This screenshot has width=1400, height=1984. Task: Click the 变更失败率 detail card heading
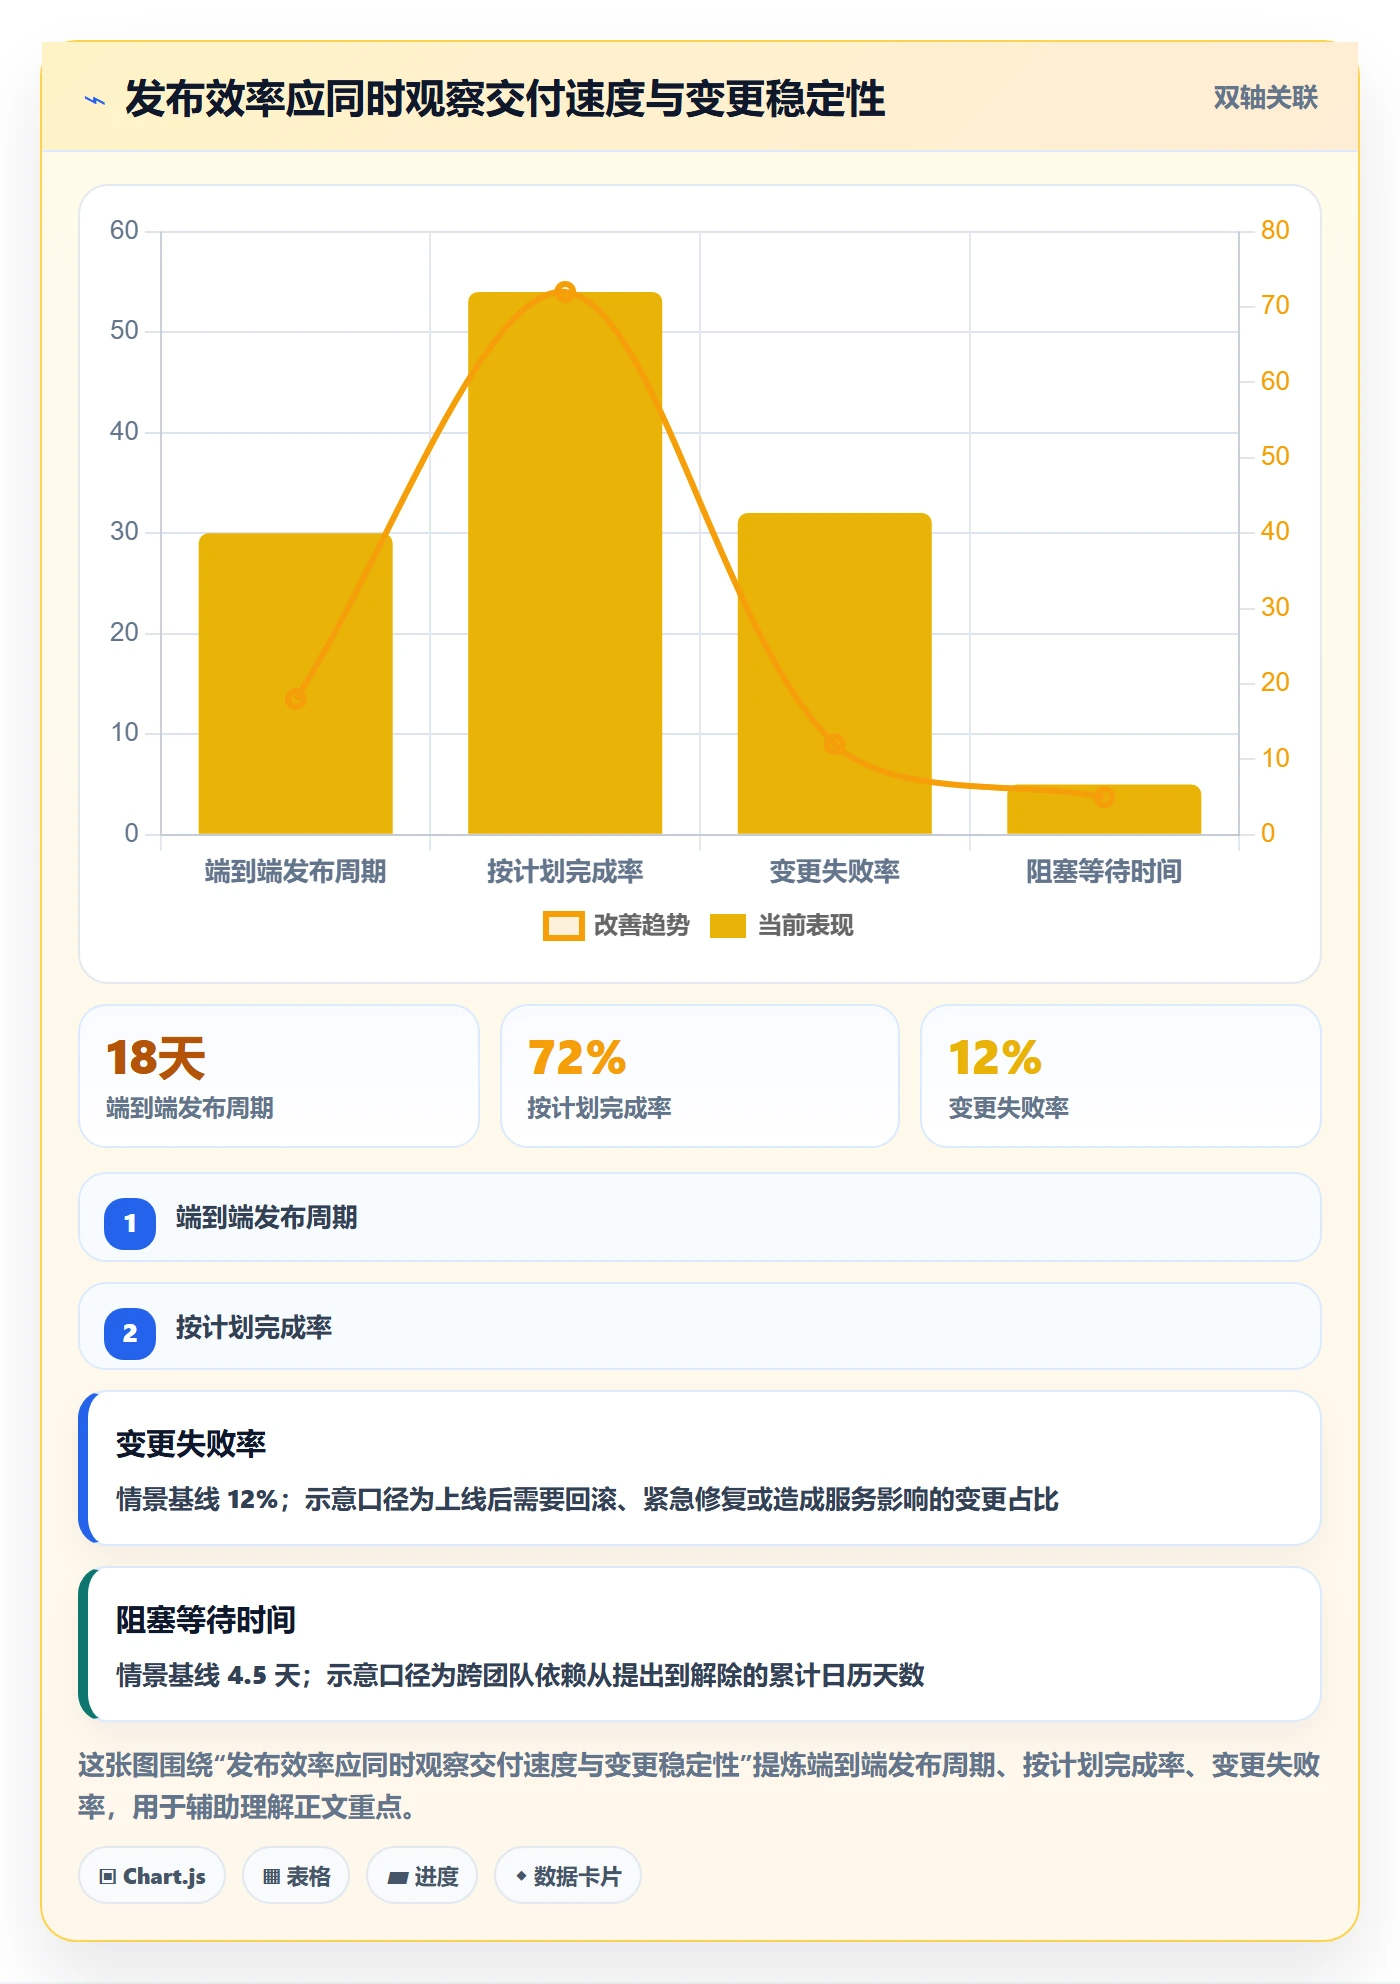[x=191, y=1443]
